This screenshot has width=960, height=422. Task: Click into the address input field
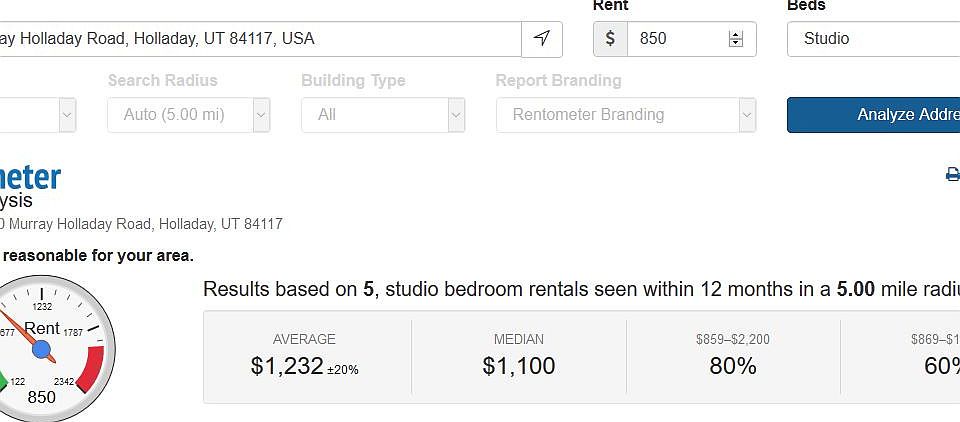click(x=260, y=39)
